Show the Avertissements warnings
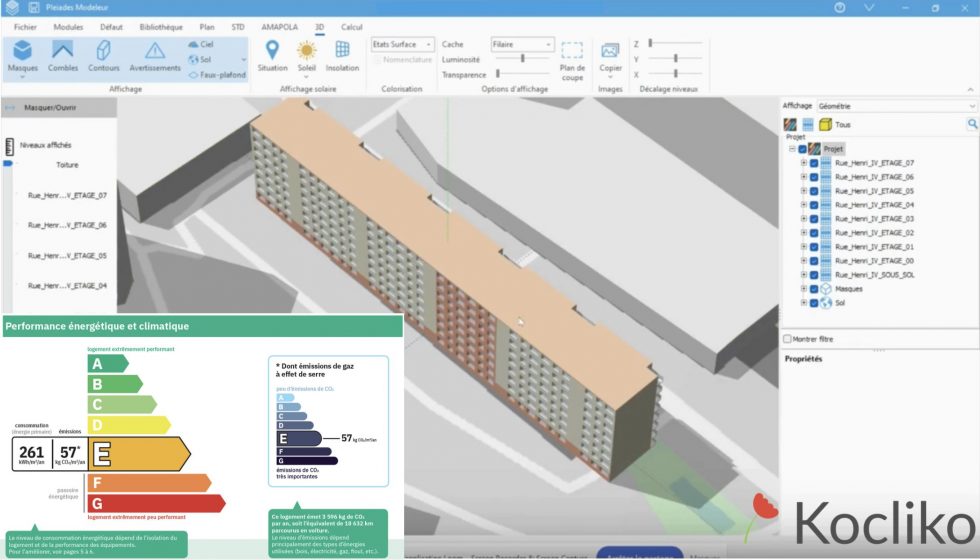The width and height of the screenshot is (980, 560). [x=155, y=55]
